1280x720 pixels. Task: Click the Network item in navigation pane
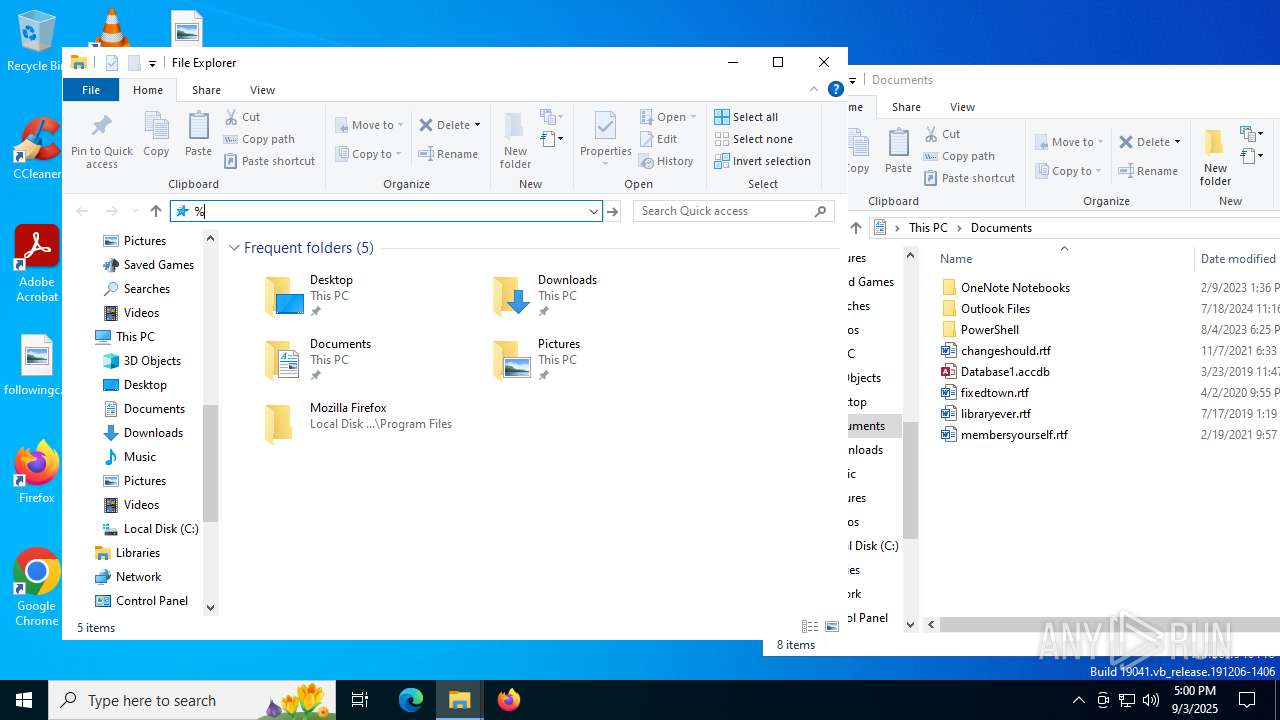pyautogui.click(x=128, y=577)
